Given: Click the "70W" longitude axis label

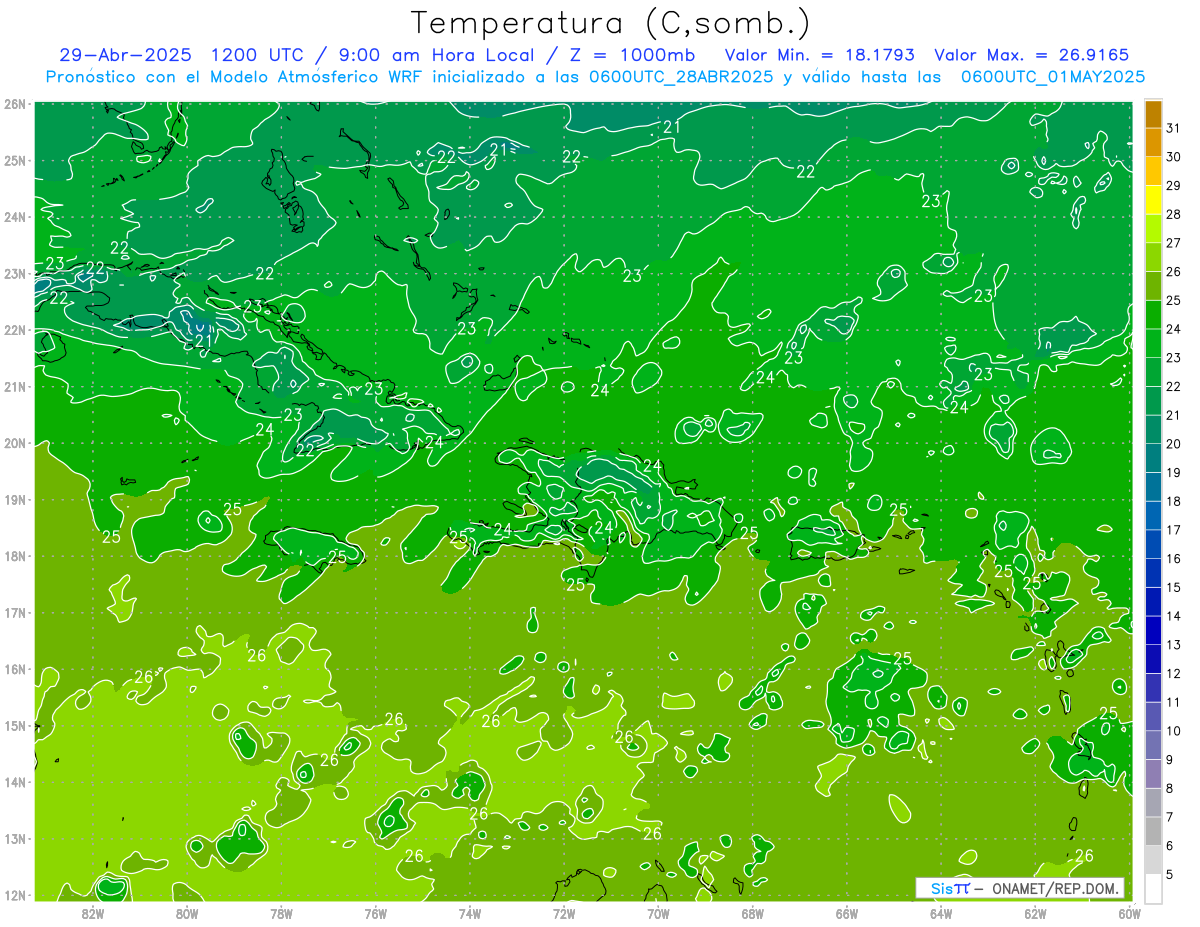Looking at the screenshot, I should tap(658, 914).
